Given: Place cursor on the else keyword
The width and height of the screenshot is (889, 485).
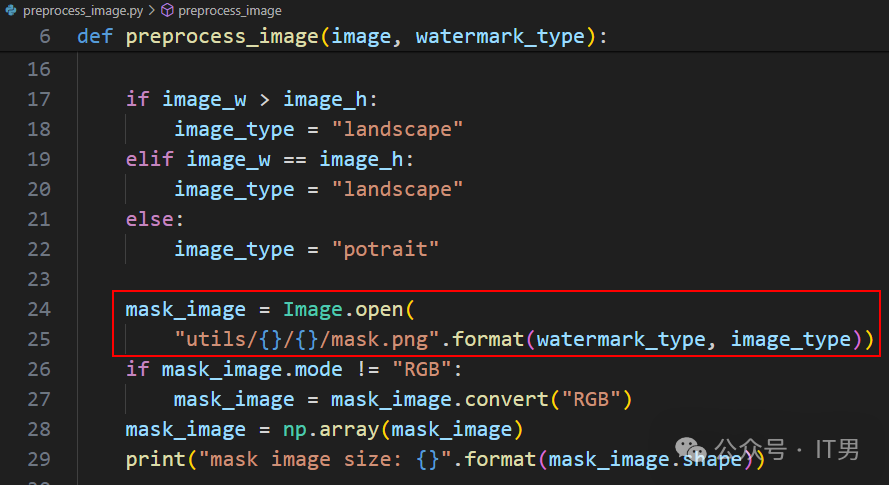Looking at the screenshot, I should 149,219.
